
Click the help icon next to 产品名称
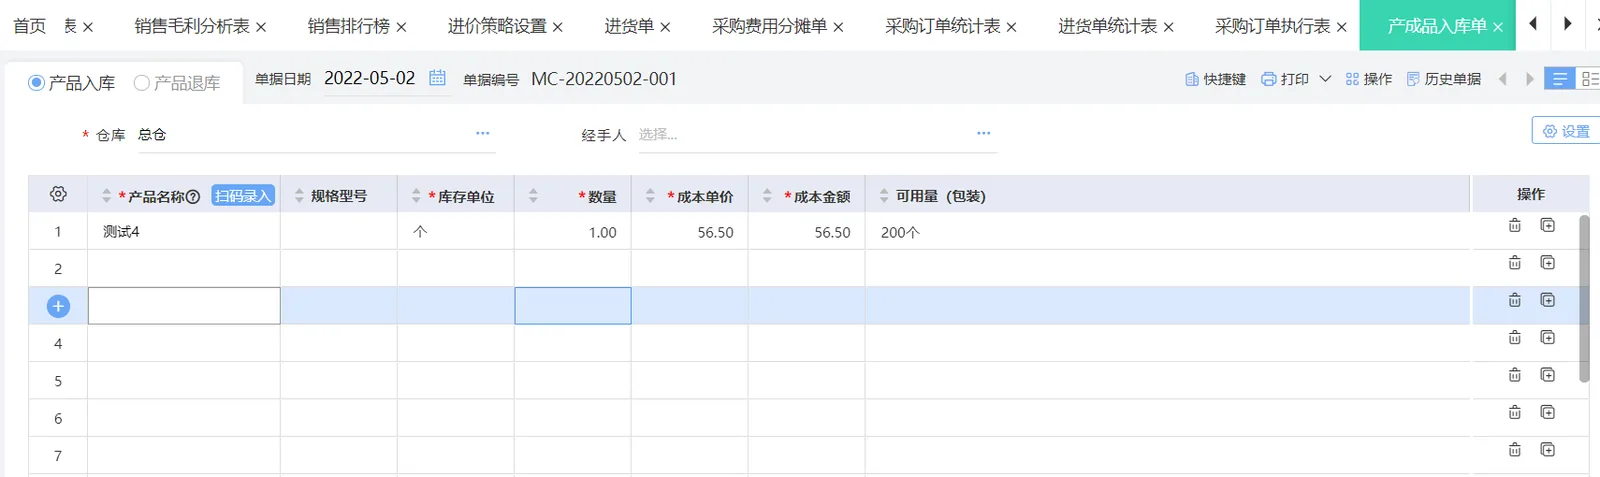point(193,197)
